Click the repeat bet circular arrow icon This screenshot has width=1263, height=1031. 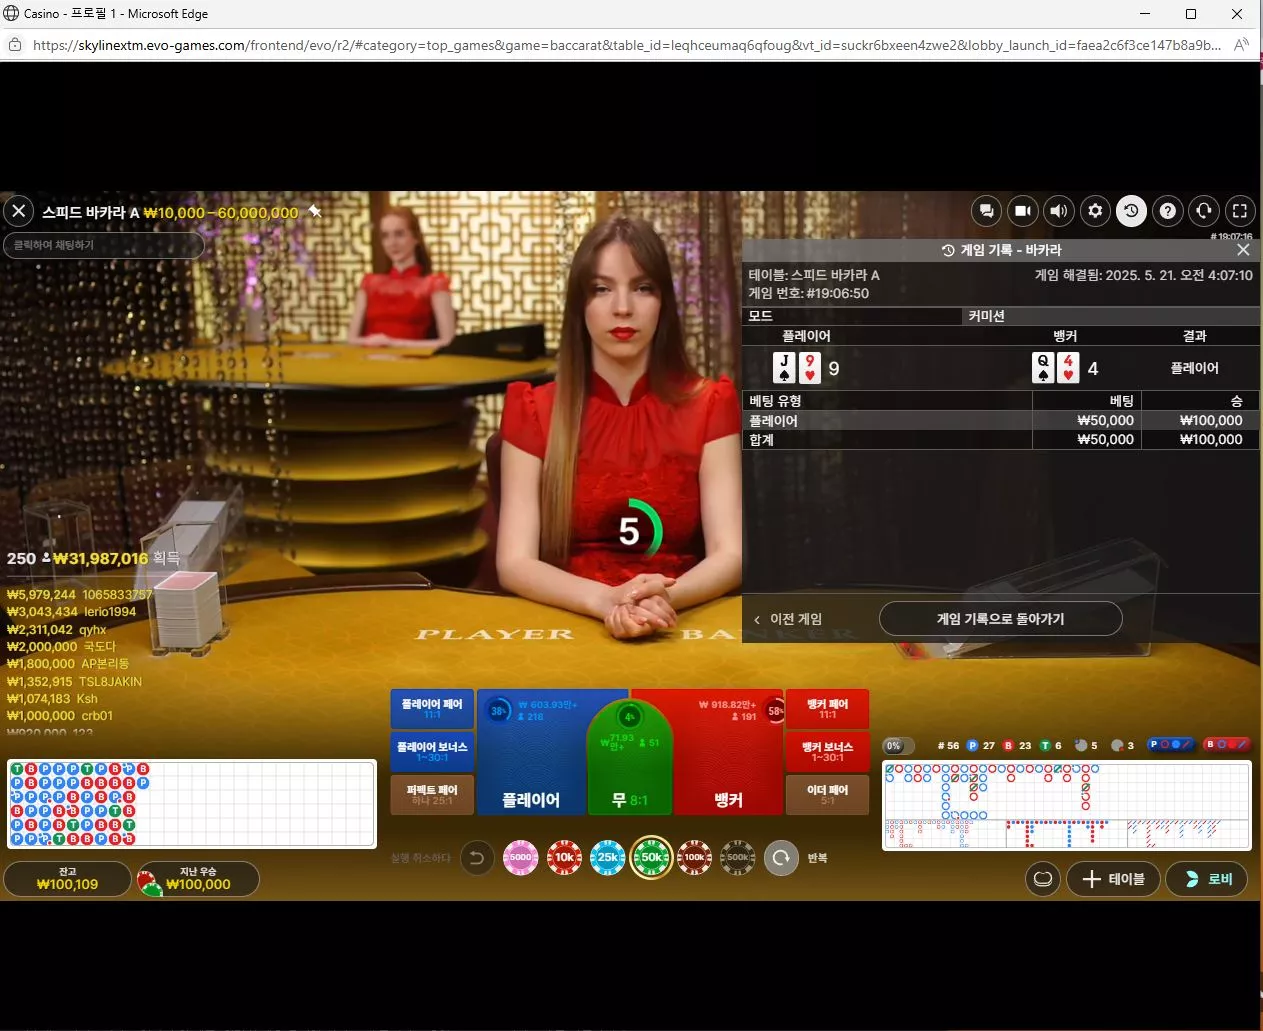tap(781, 858)
